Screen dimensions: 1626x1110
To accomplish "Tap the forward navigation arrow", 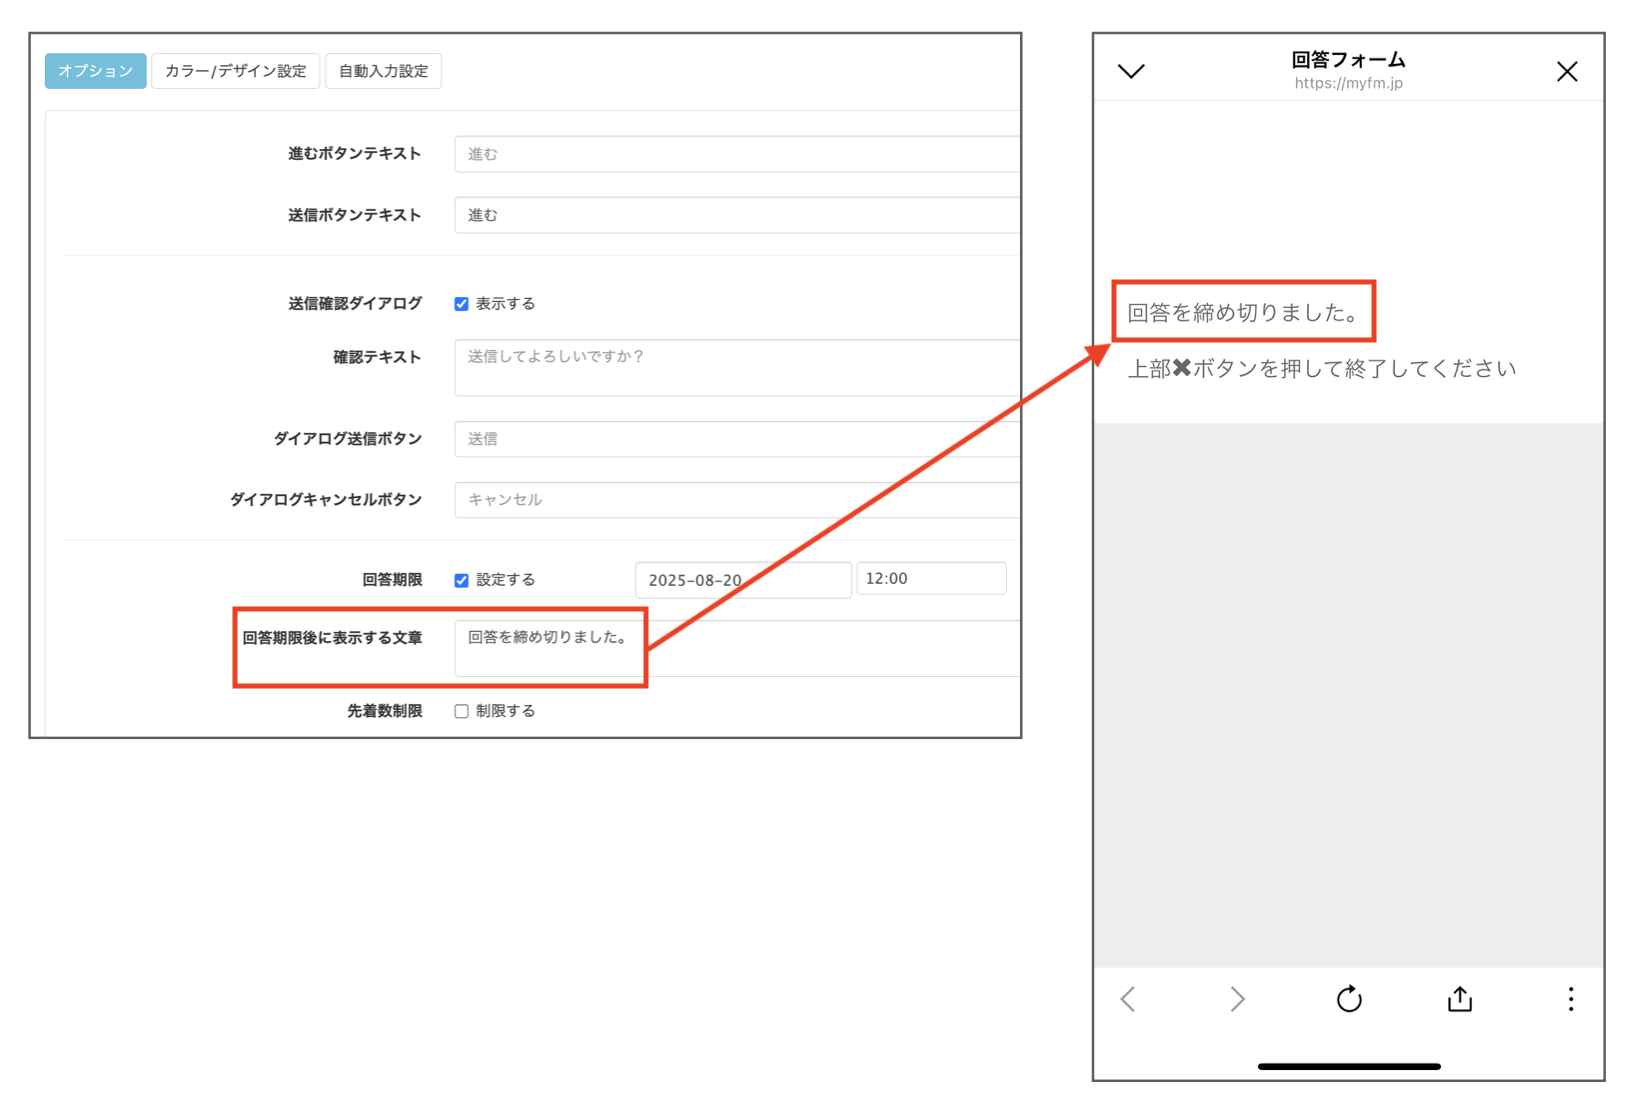I will coord(1238,999).
